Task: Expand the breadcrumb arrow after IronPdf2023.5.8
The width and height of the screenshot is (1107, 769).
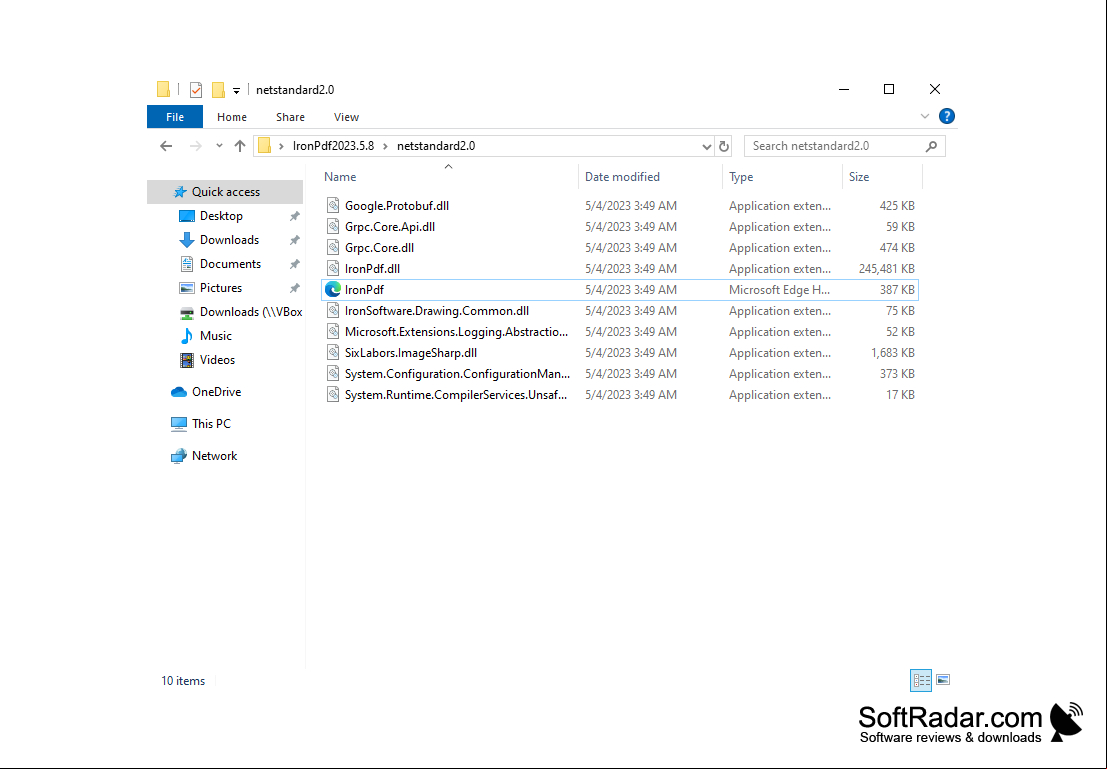Action: tap(385, 146)
